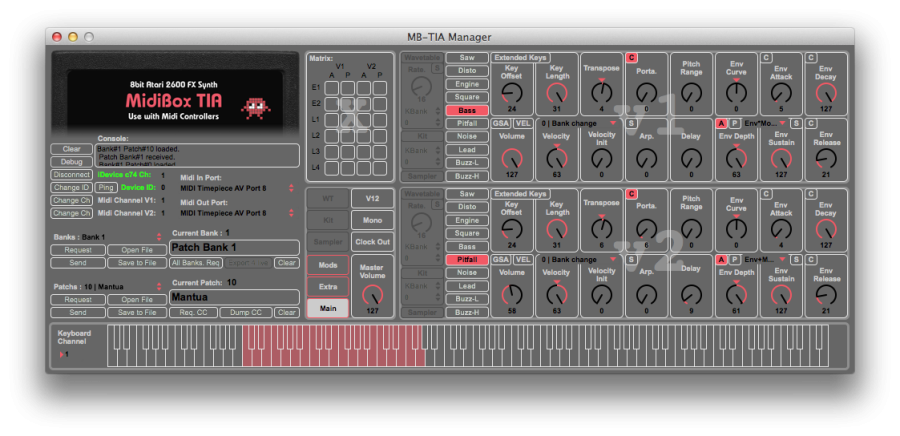900x436 pixels.
Task: Select Saw waveform for voice 1
Action: [467, 58]
